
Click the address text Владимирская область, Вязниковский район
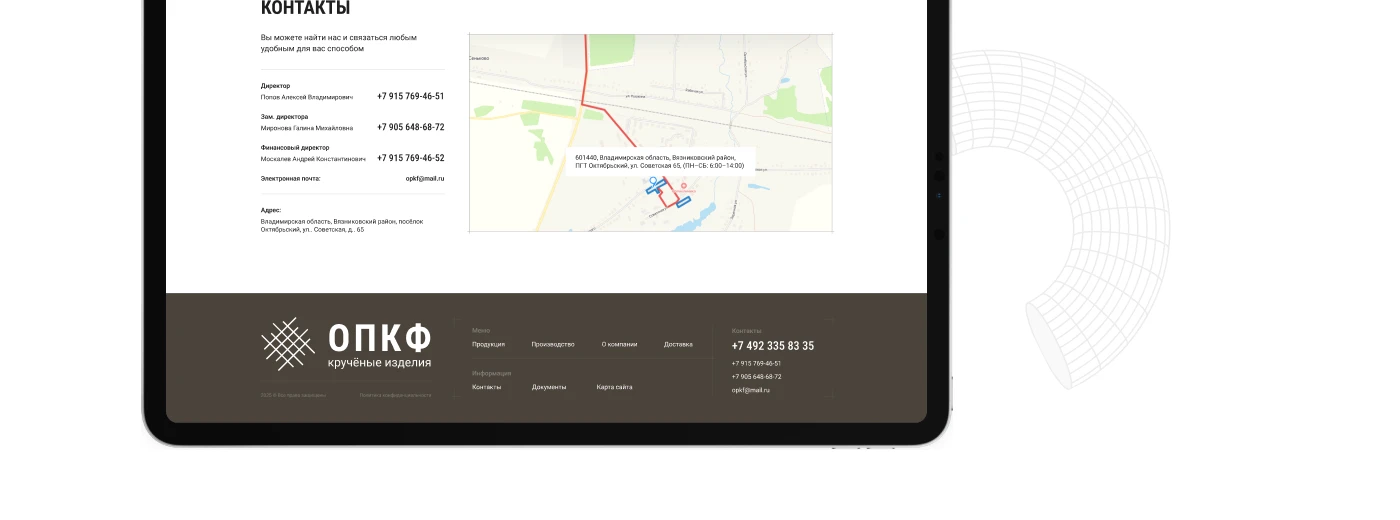click(x=342, y=225)
